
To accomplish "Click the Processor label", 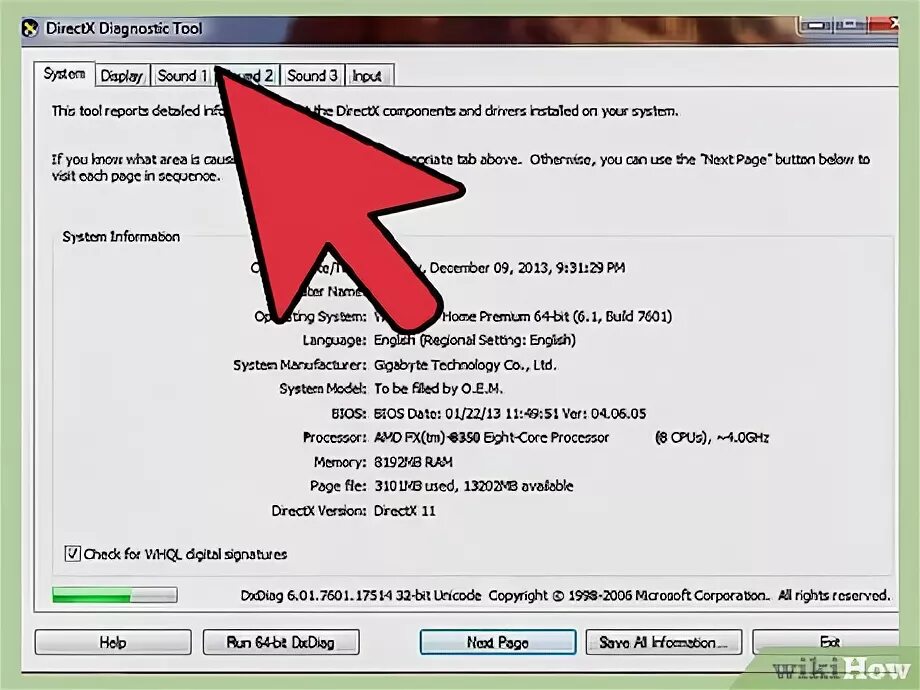I will coord(334,438).
